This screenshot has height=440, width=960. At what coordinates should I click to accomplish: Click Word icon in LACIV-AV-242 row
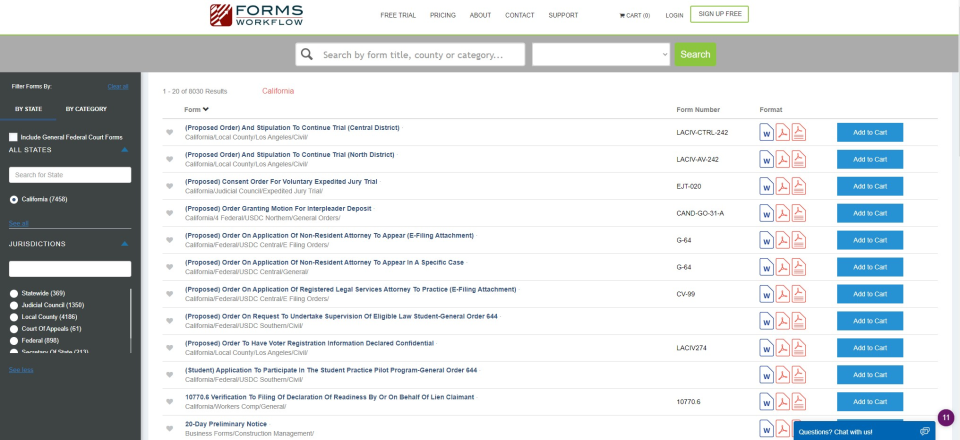(x=767, y=159)
